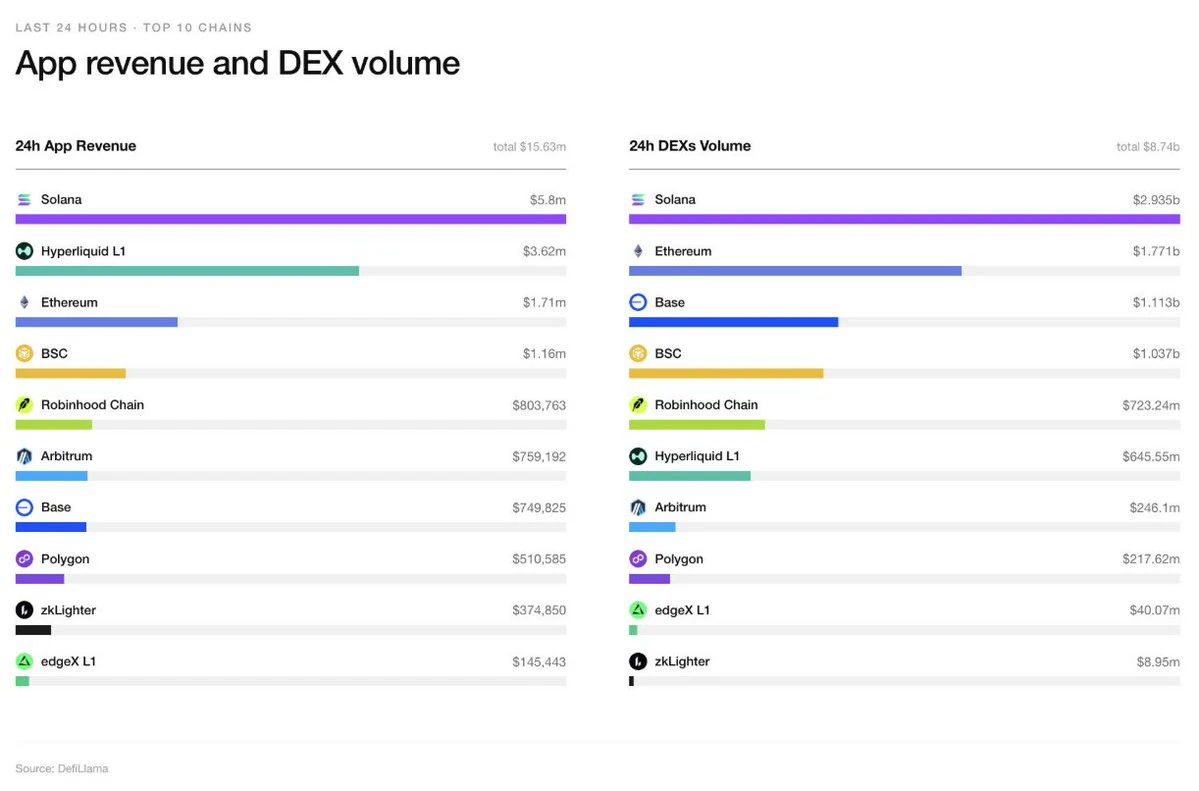
Task: Click the edgeX L1 icon in App Revenue
Action: click(x=24, y=661)
